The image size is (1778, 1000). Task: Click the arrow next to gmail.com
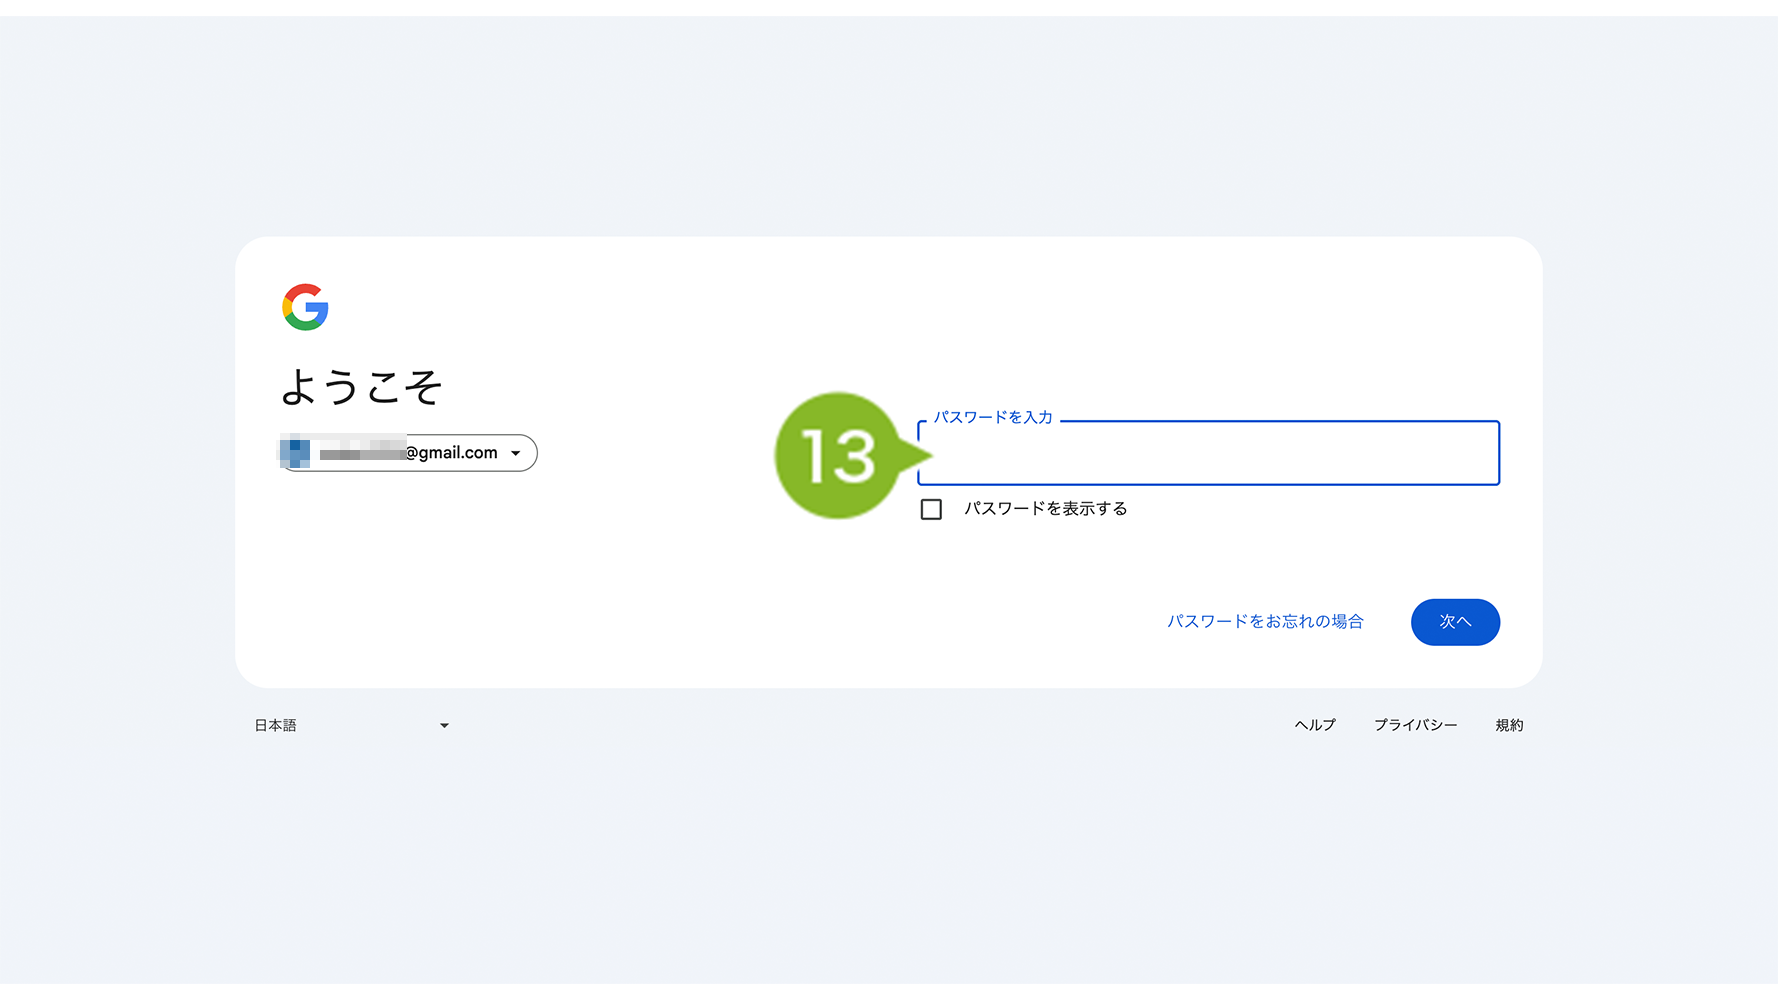point(516,454)
